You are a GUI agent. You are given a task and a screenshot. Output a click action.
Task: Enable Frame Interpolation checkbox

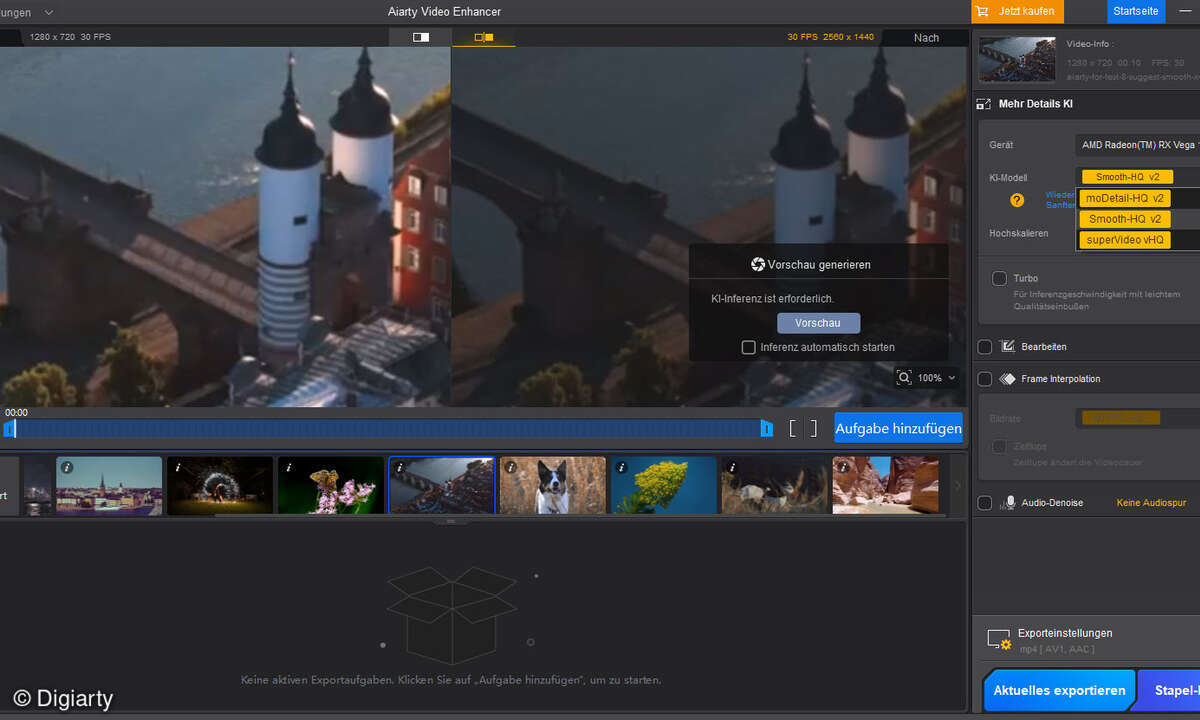(985, 379)
